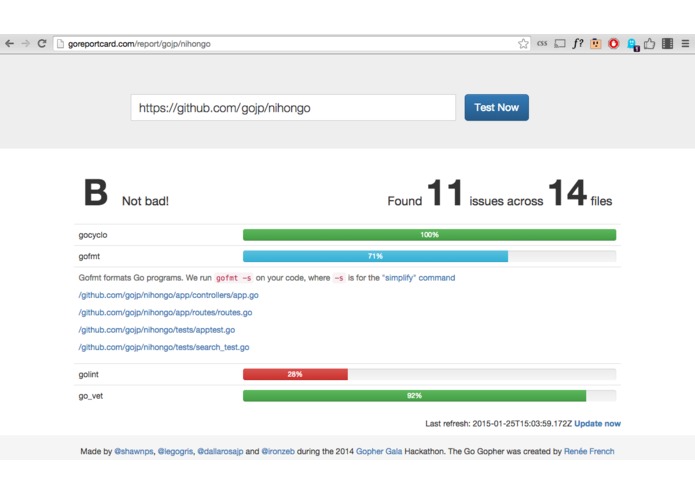This screenshot has height=494, width=695.
Task: Open the app/controllers/app.go file link
Action: tap(168, 295)
